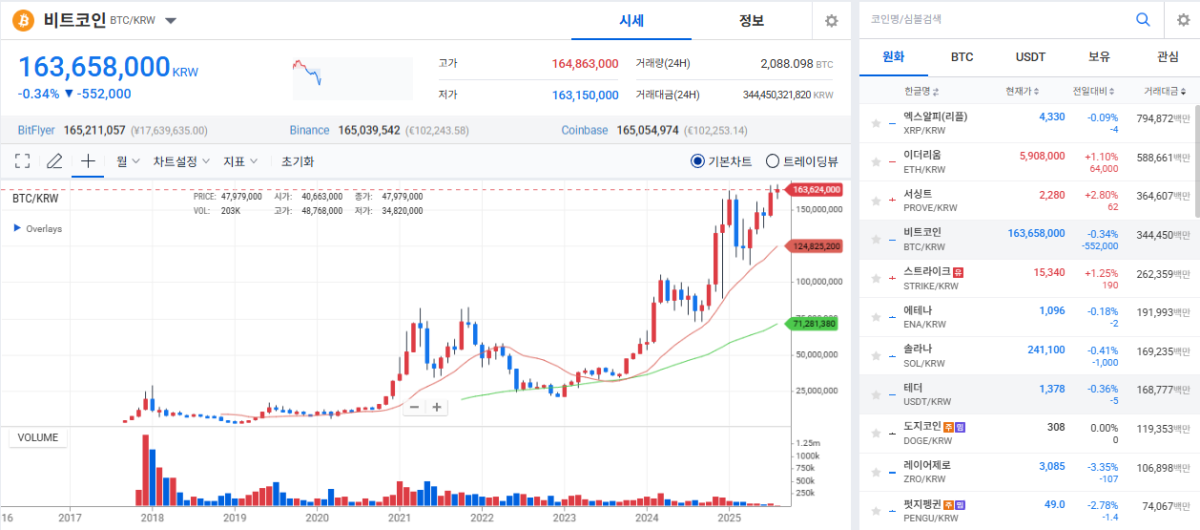This screenshot has width=1200, height=530.
Task: Click the VOLUME label on chart
Action: (x=38, y=438)
